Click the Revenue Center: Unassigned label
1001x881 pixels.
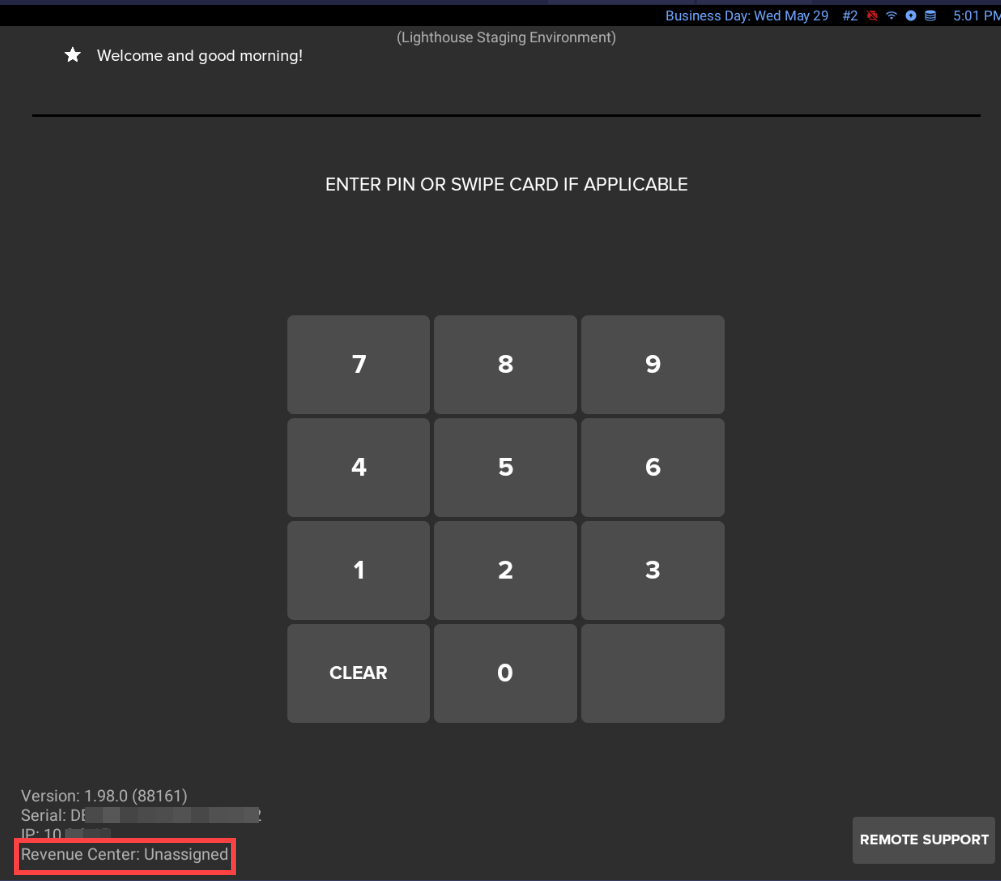tap(125, 855)
